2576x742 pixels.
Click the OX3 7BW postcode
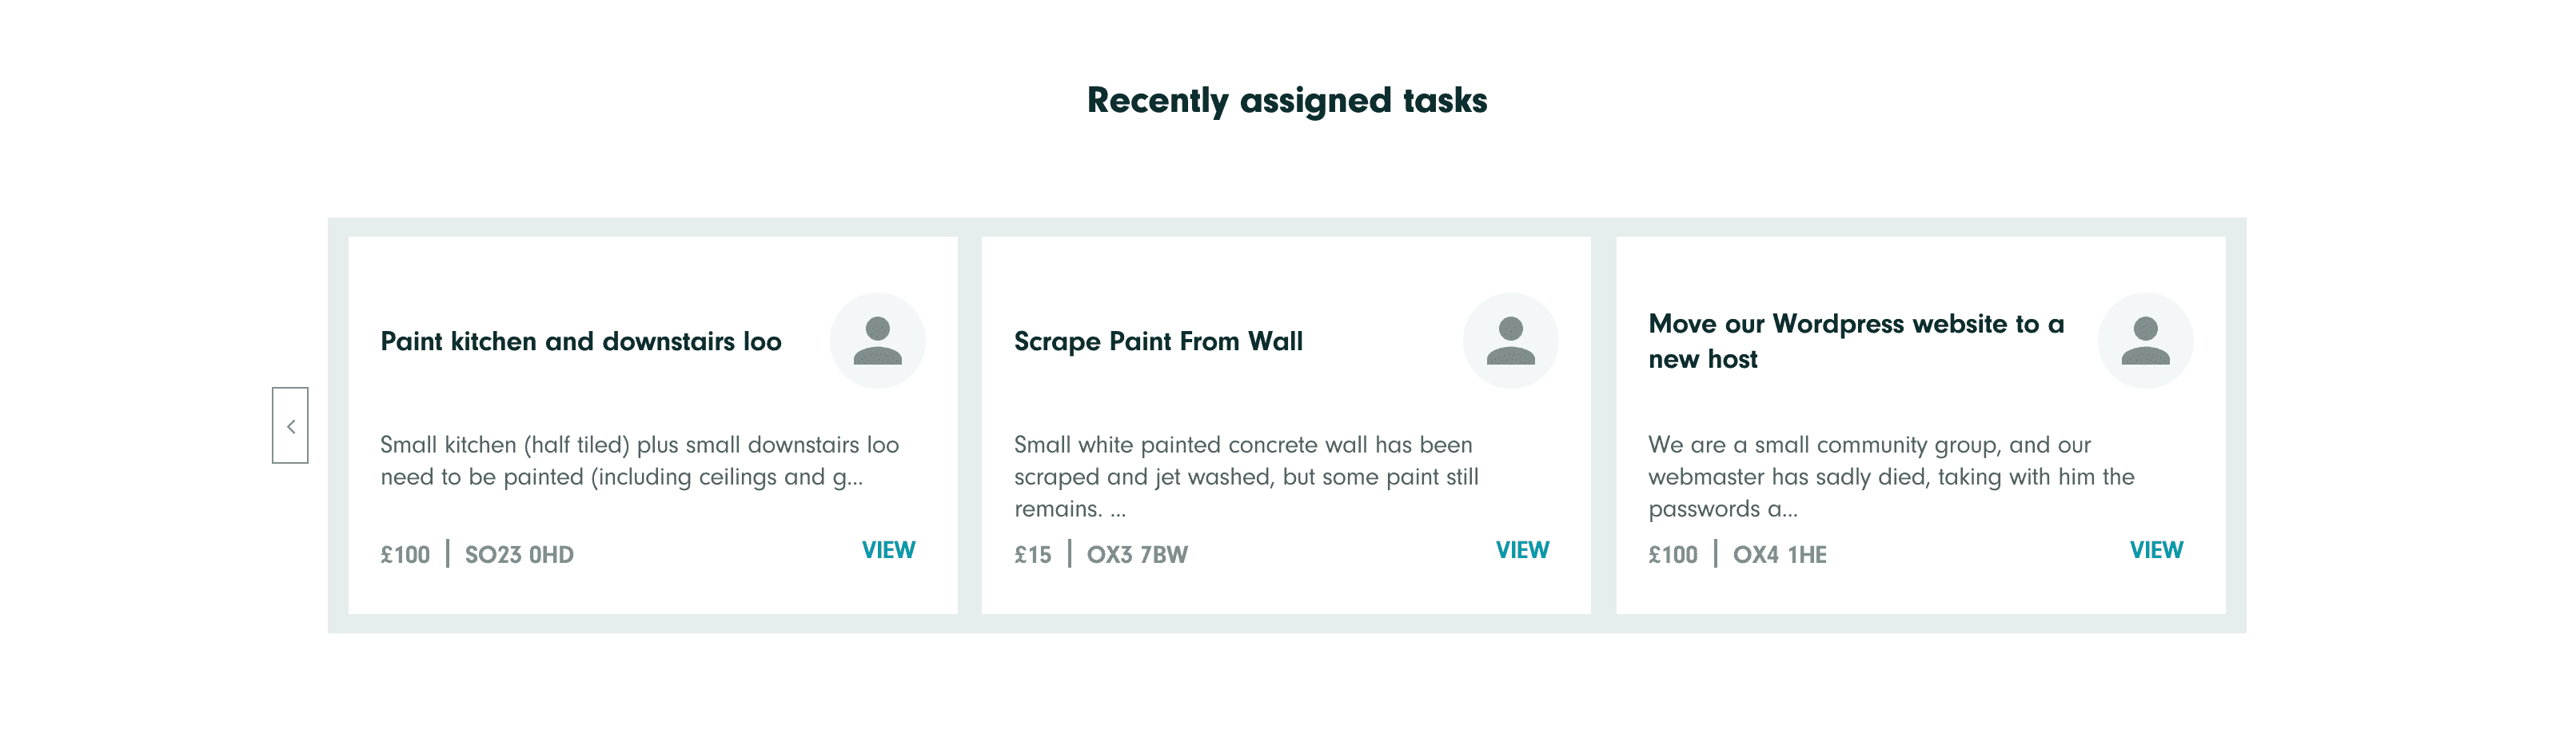[1137, 554]
